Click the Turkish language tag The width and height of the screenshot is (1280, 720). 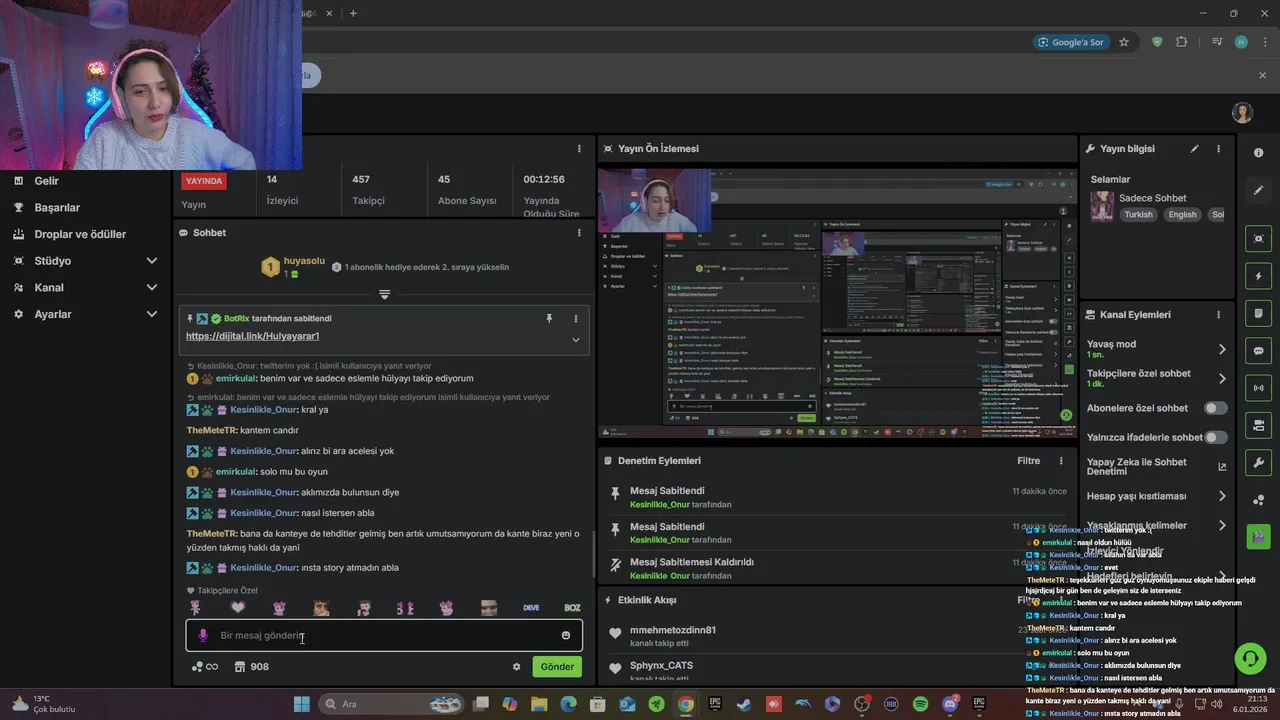1138,215
